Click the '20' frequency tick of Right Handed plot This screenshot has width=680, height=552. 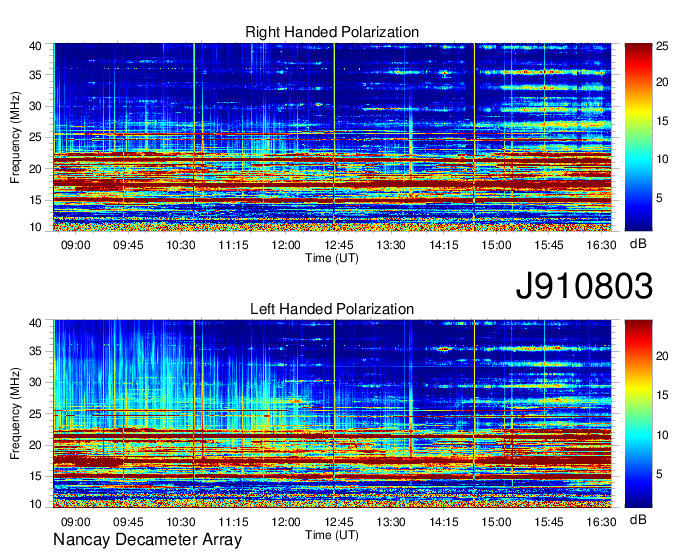point(35,169)
